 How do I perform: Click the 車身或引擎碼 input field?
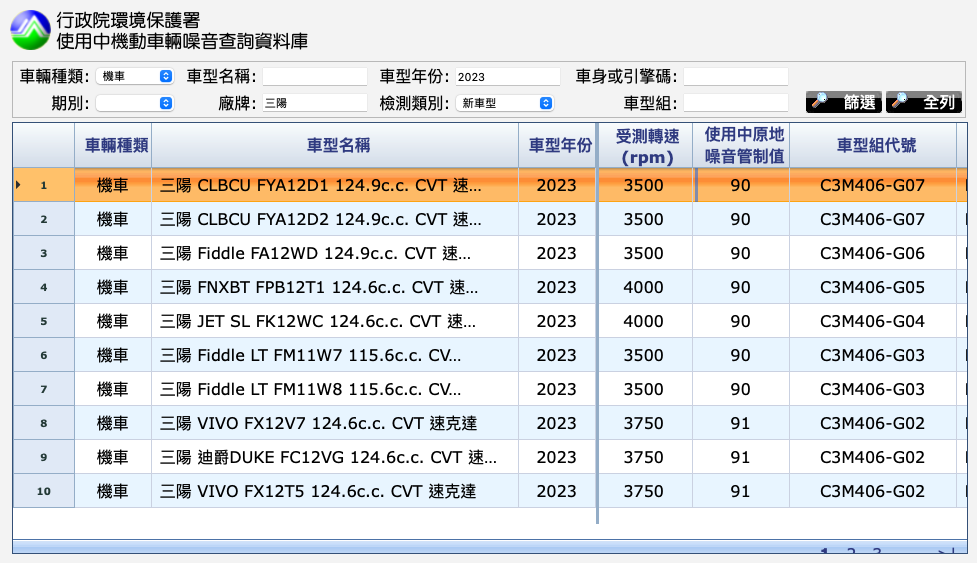coord(736,77)
